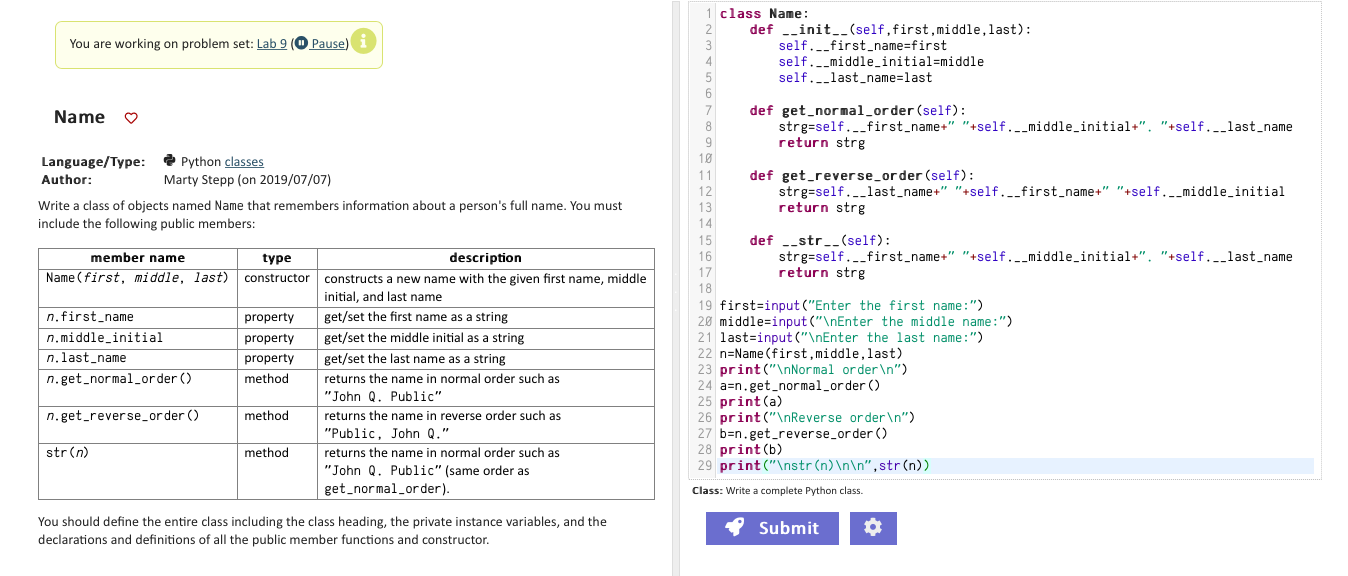Open the Lab 9 problem set link
Image resolution: width=1348 pixels, height=576 pixels.
272,44
